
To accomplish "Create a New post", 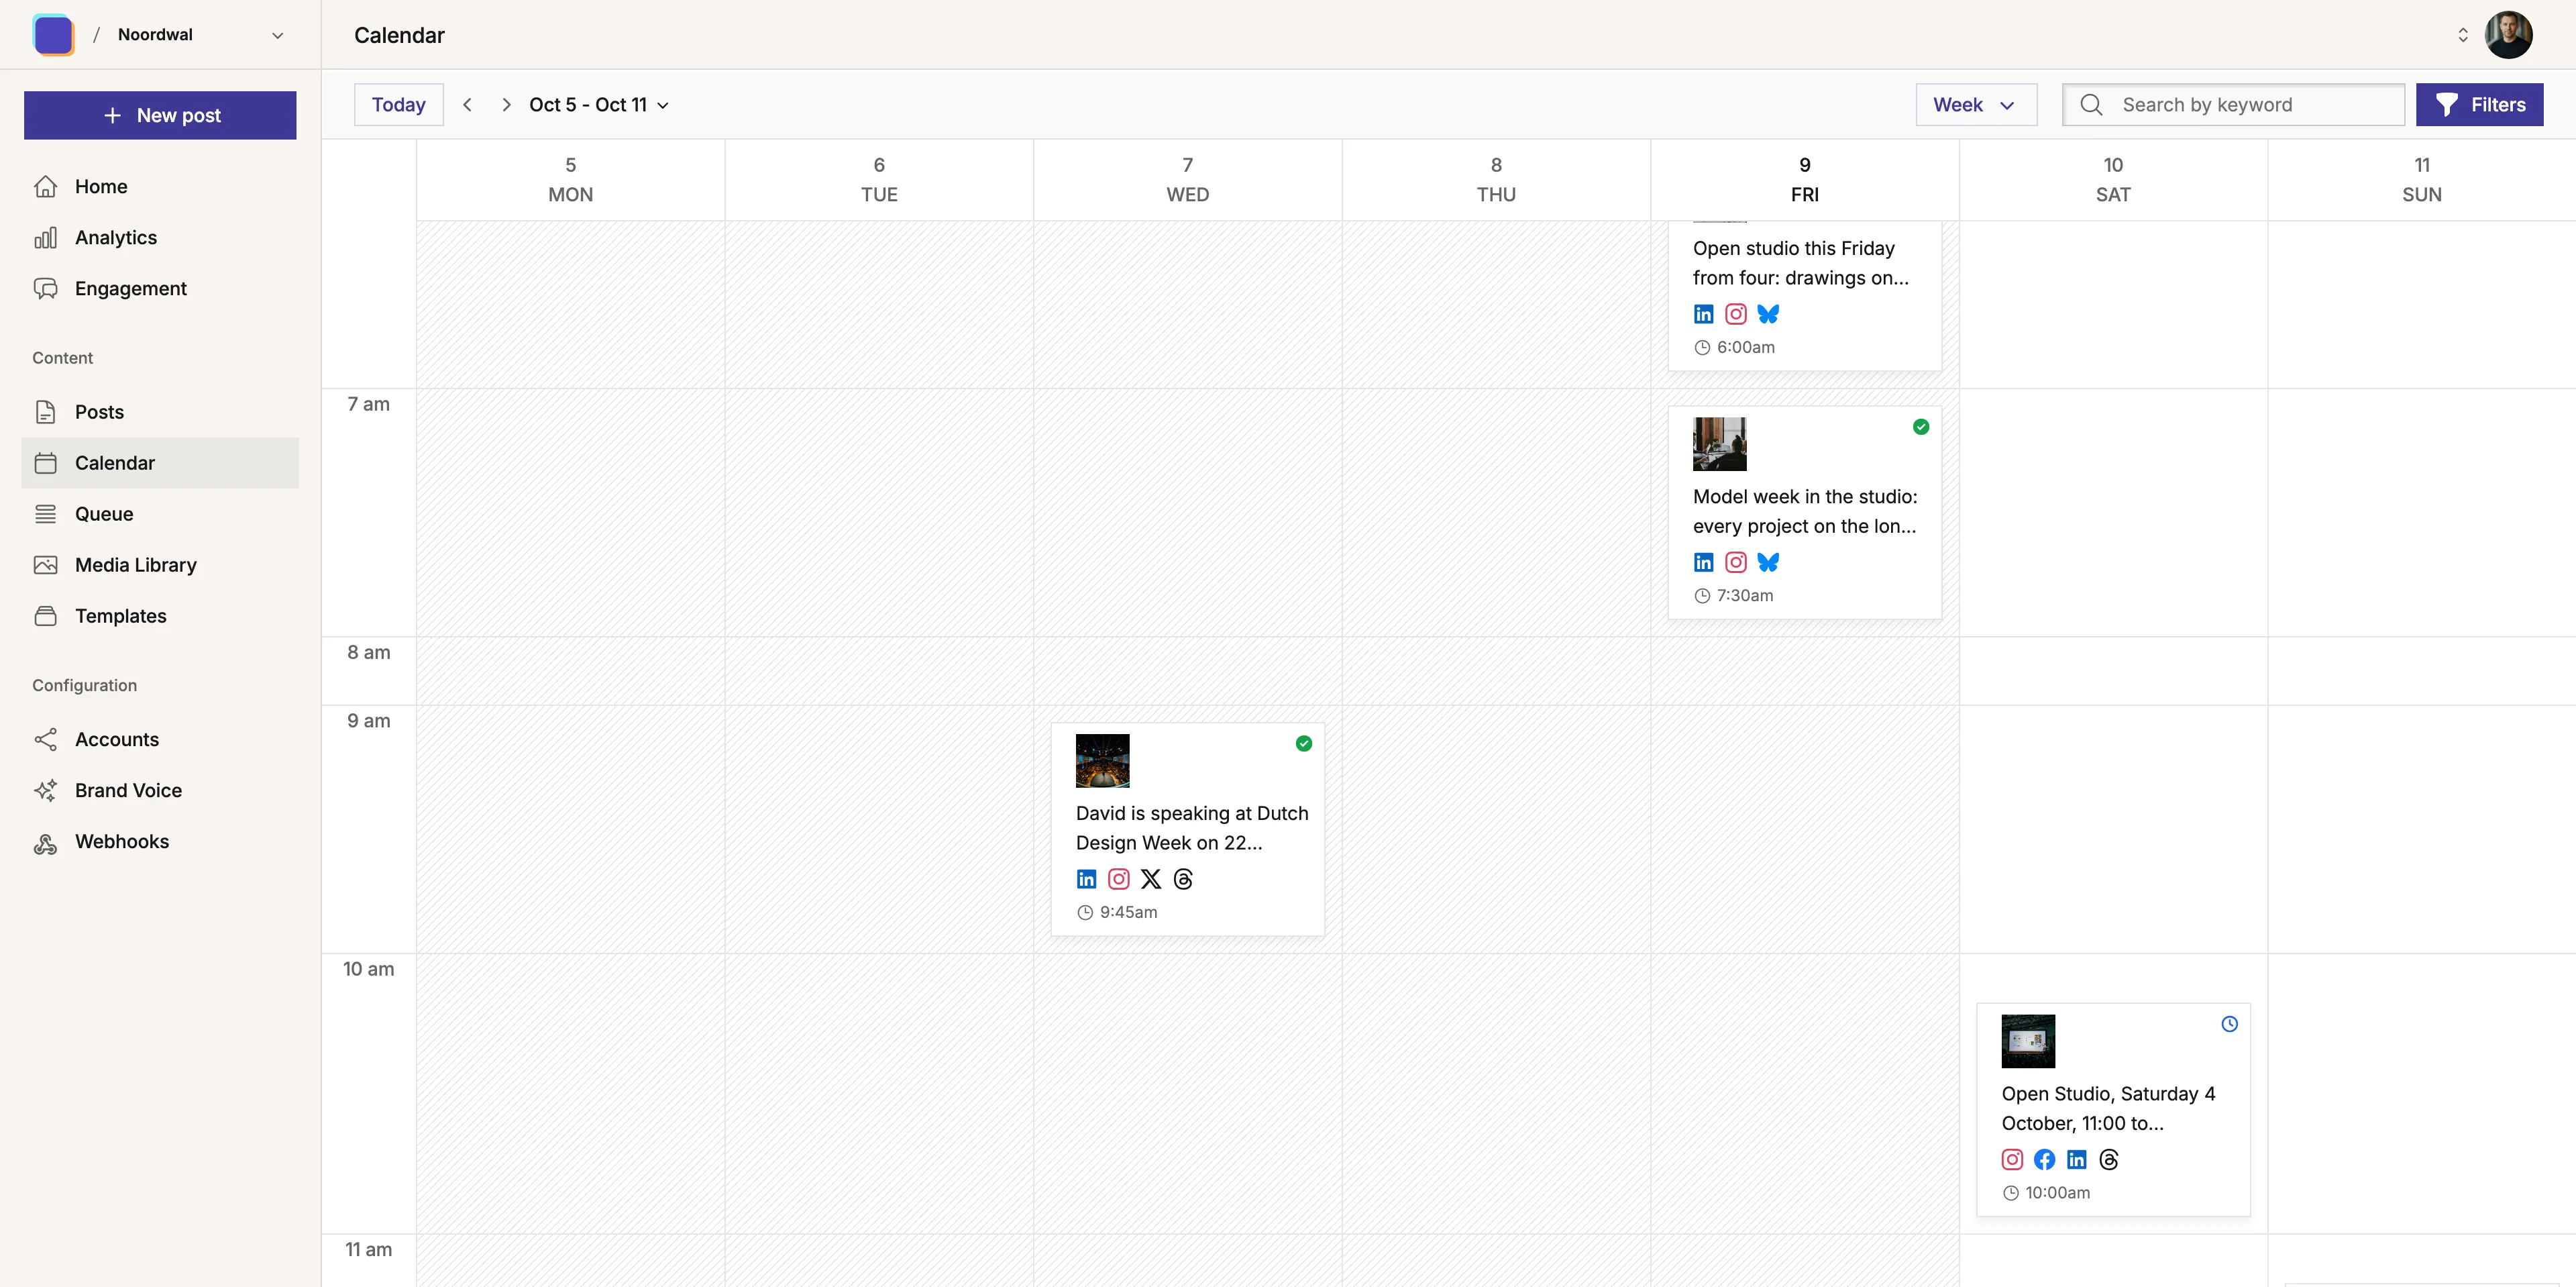I will tap(160, 115).
